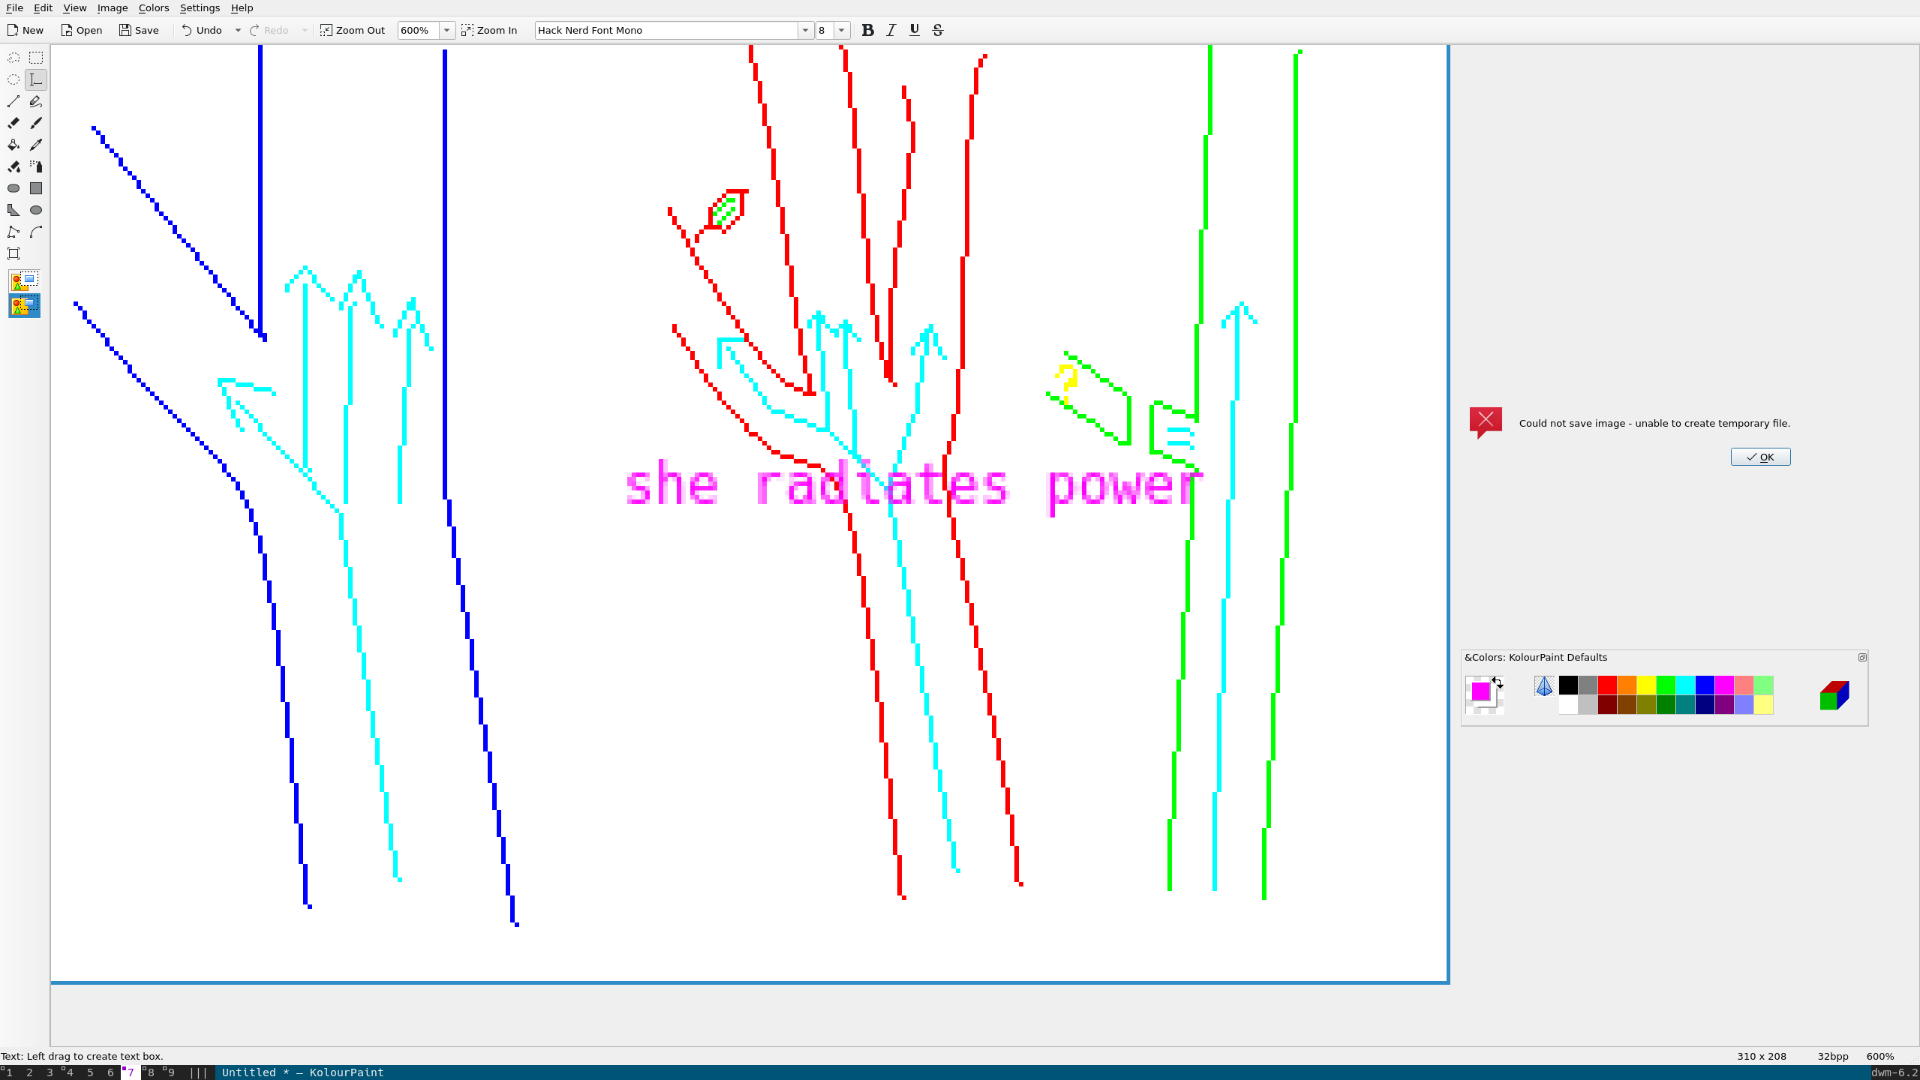Screen dimensions: 1920x1080
Task: Select the Line drawing tool
Action: (14, 102)
